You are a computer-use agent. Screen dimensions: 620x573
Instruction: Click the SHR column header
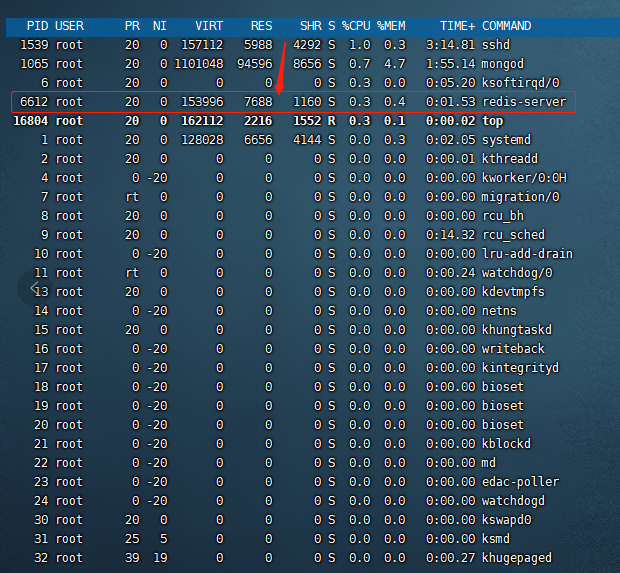pos(311,26)
